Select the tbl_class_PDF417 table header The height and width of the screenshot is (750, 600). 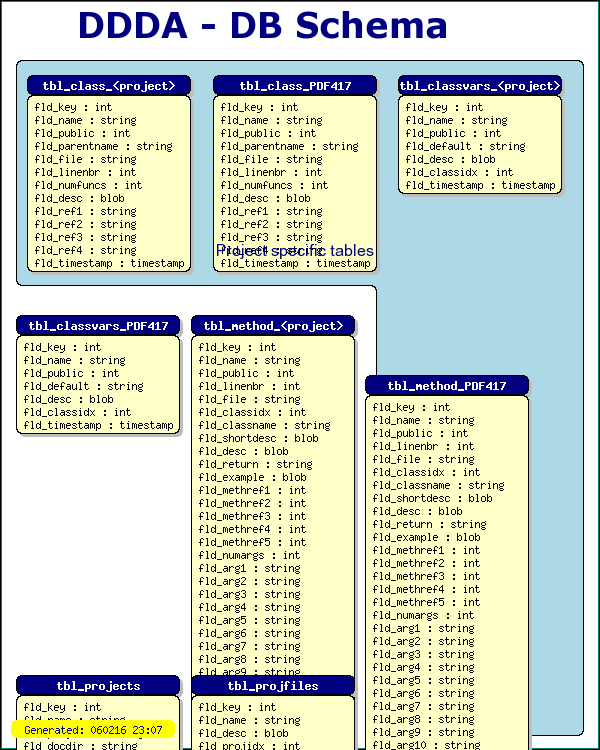tap(295, 86)
